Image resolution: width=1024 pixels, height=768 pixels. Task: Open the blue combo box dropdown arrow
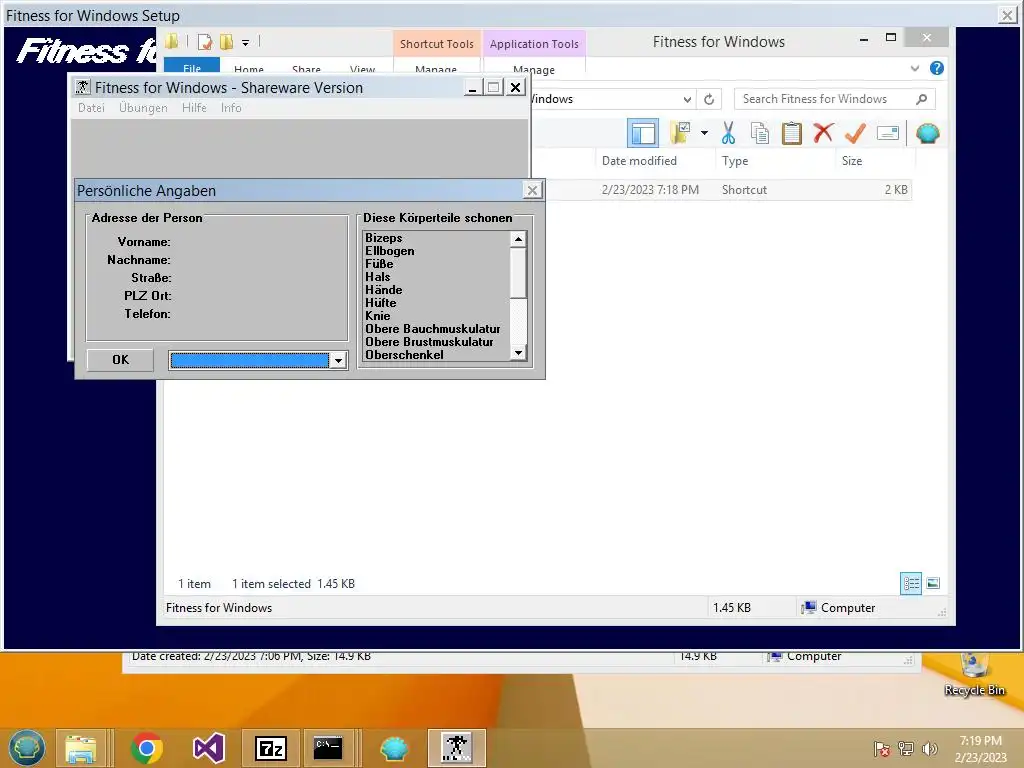tap(338, 360)
